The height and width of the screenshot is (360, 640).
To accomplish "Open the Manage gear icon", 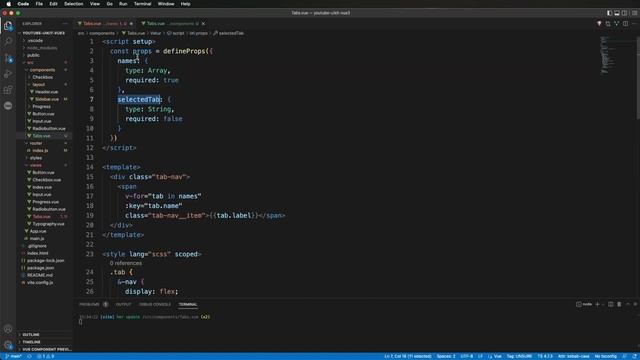I will click(8, 345).
